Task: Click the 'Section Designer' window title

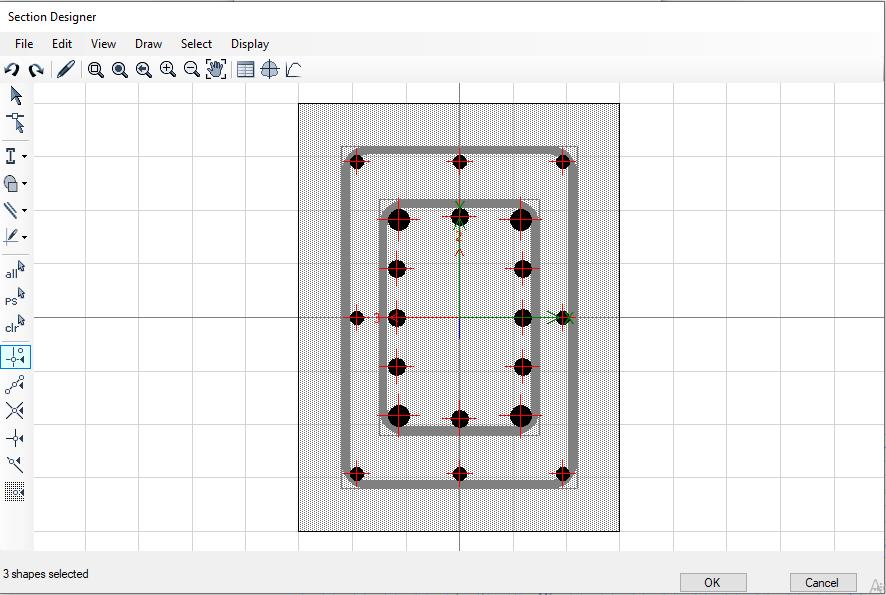Action: point(52,17)
